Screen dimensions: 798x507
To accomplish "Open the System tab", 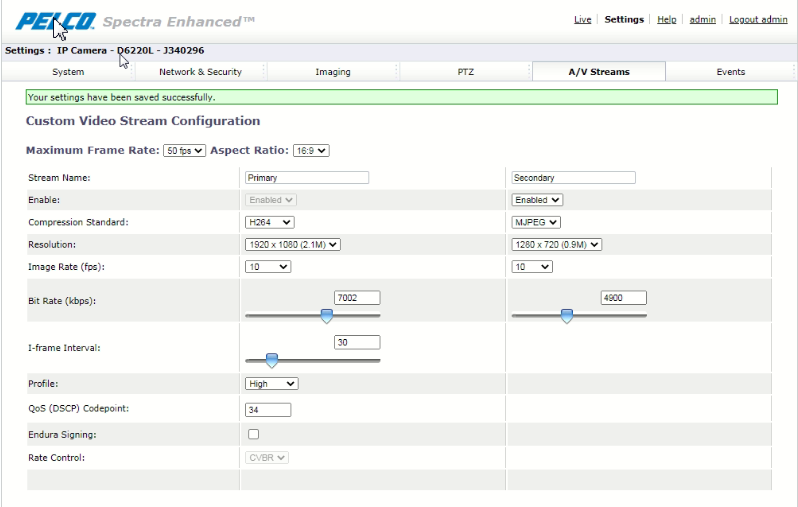I will pyautogui.click(x=68, y=72).
